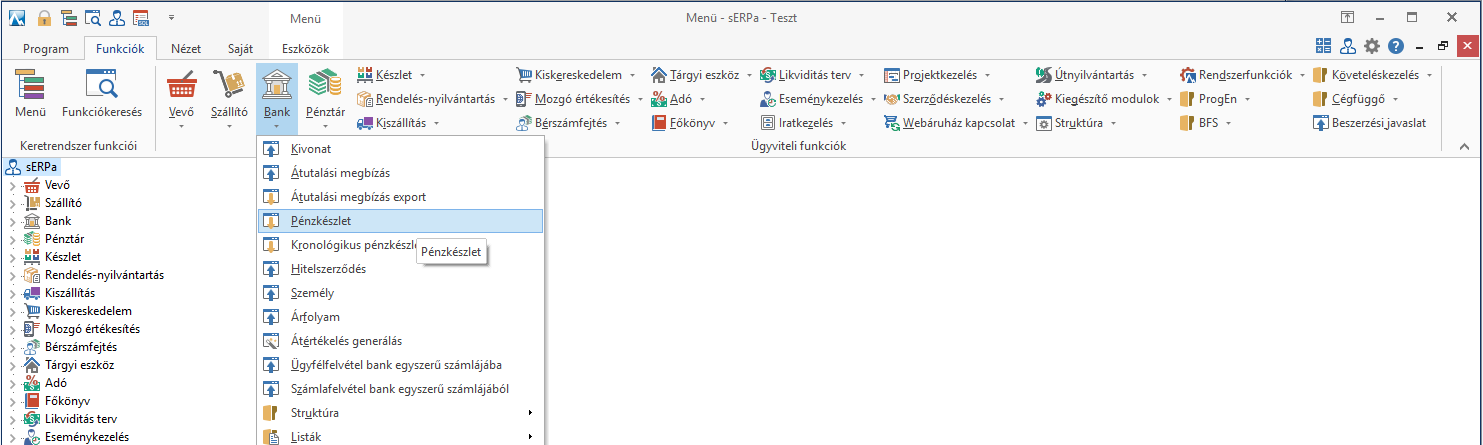1483x445 pixels.
Task: Expand the Vevő tree node
Action: tap(12, 185)
